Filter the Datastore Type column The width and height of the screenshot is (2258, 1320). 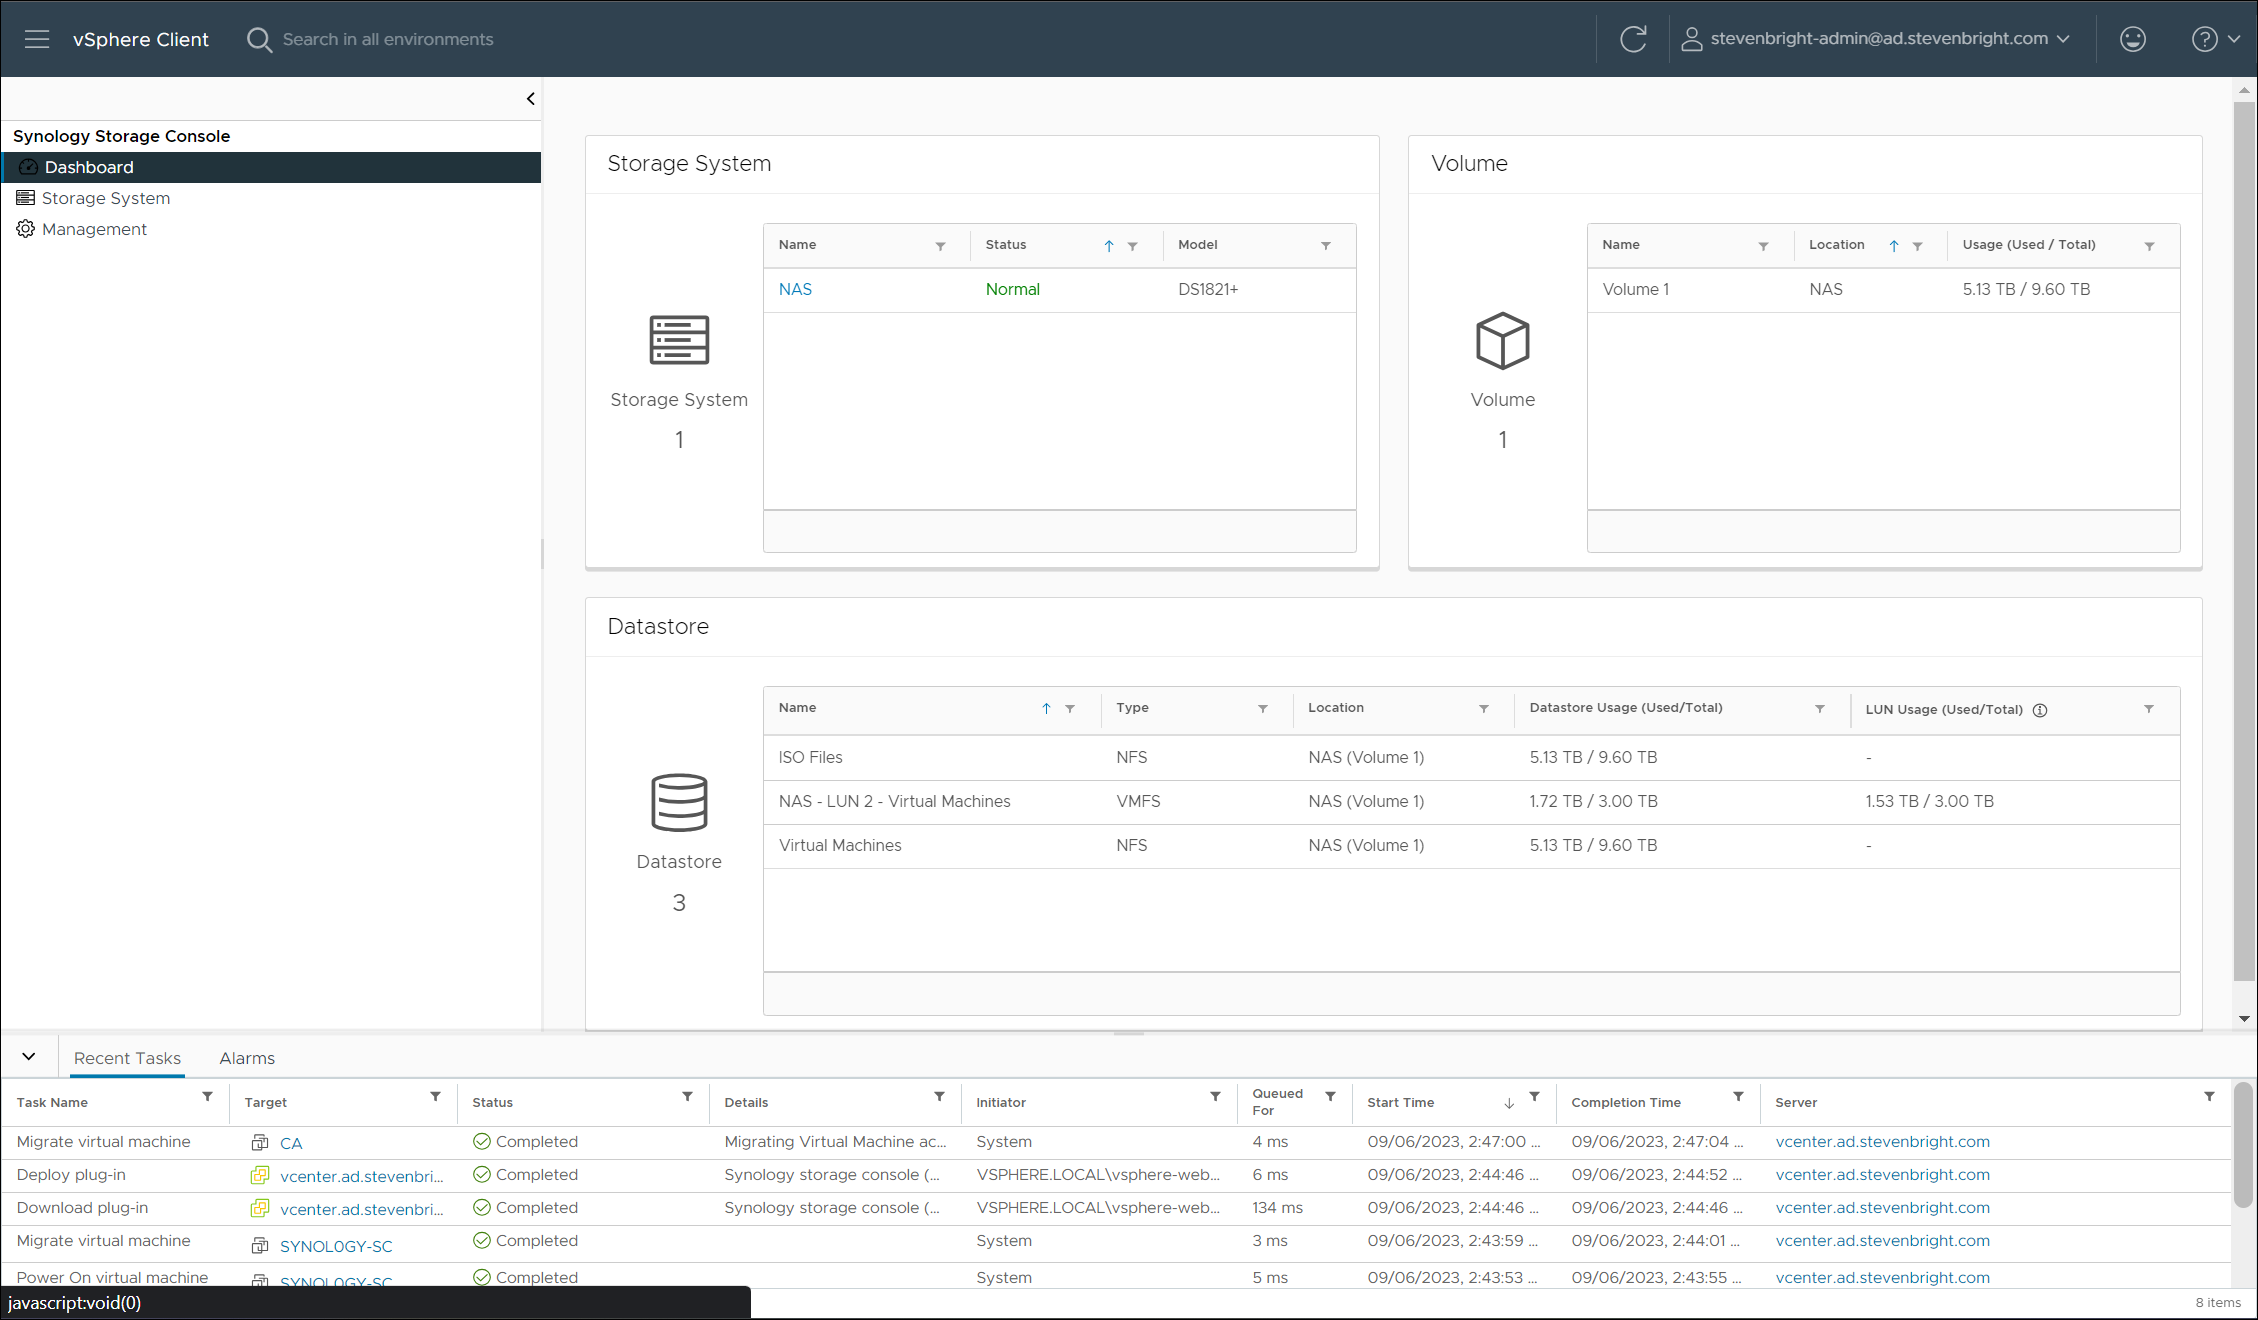point(1263,709)
